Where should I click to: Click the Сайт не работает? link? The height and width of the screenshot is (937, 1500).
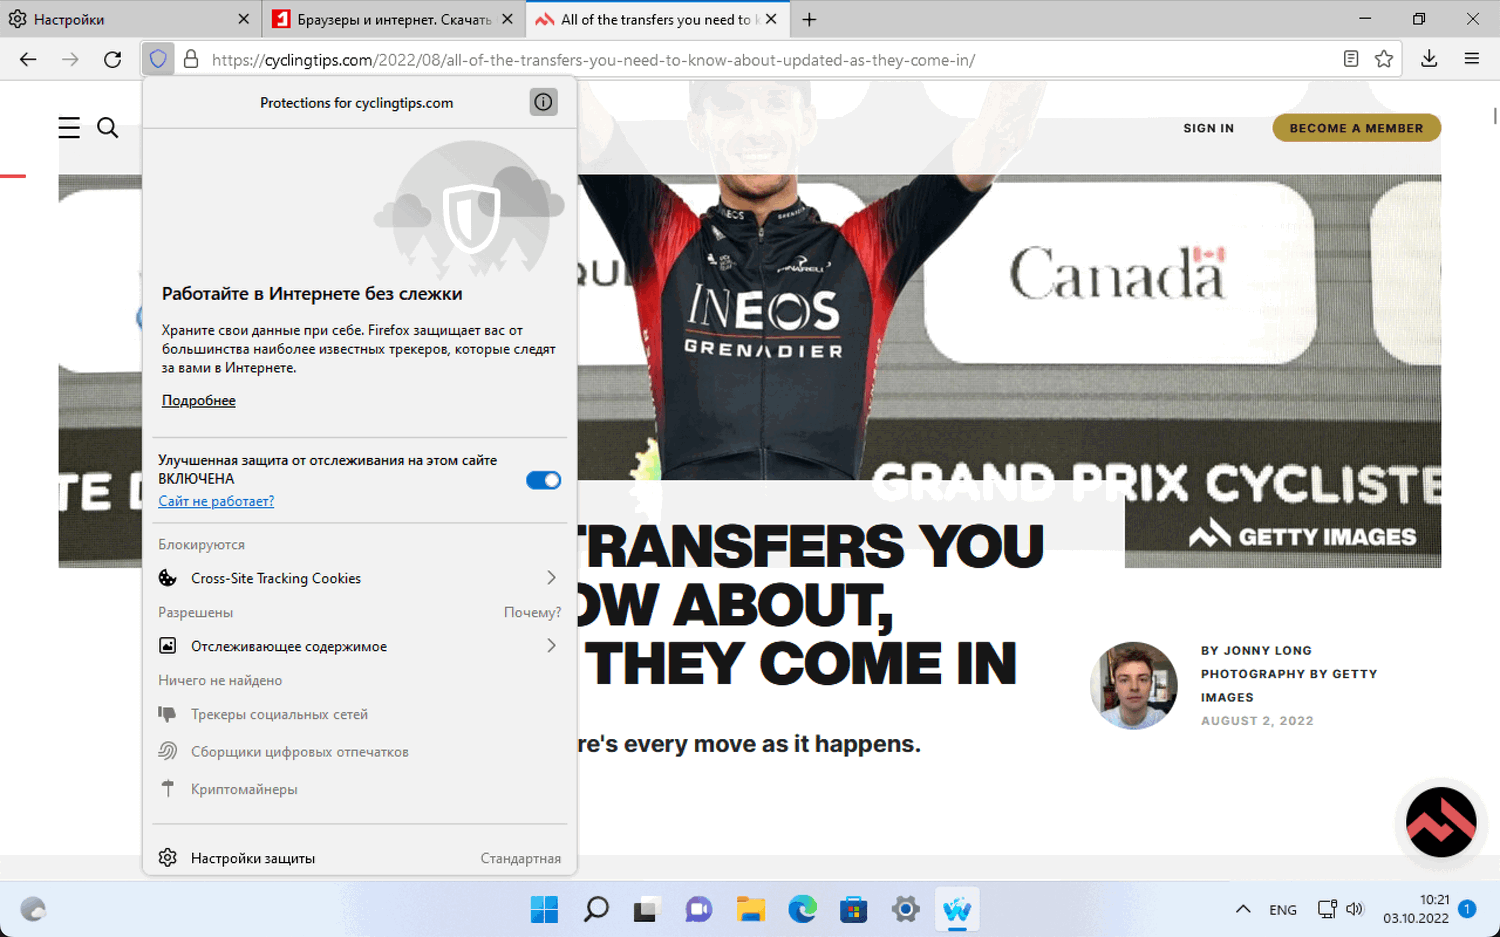(216, 501)
